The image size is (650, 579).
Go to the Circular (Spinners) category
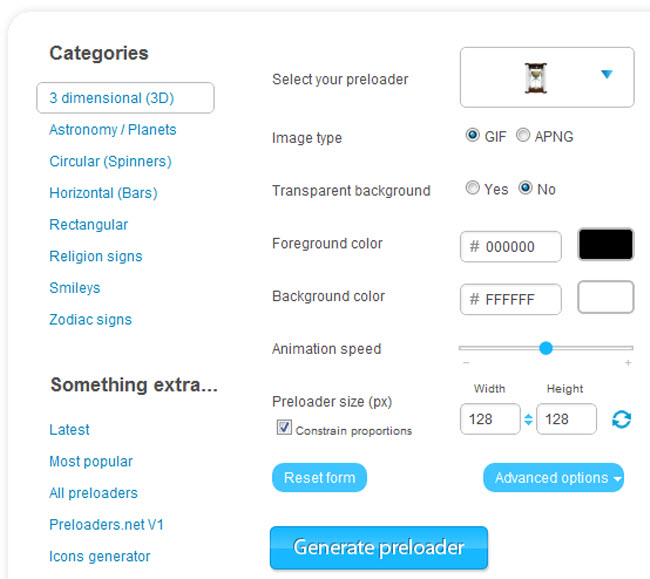[110, 161]
